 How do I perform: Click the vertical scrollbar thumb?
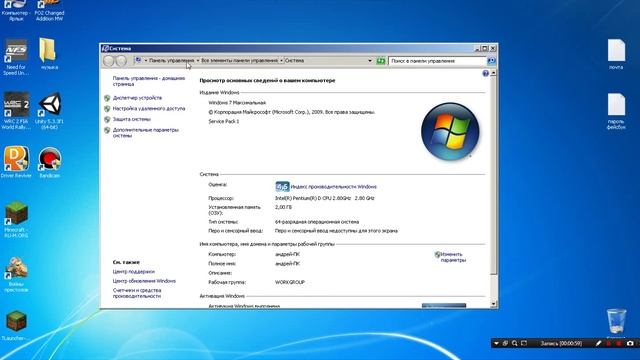point(493,176)
